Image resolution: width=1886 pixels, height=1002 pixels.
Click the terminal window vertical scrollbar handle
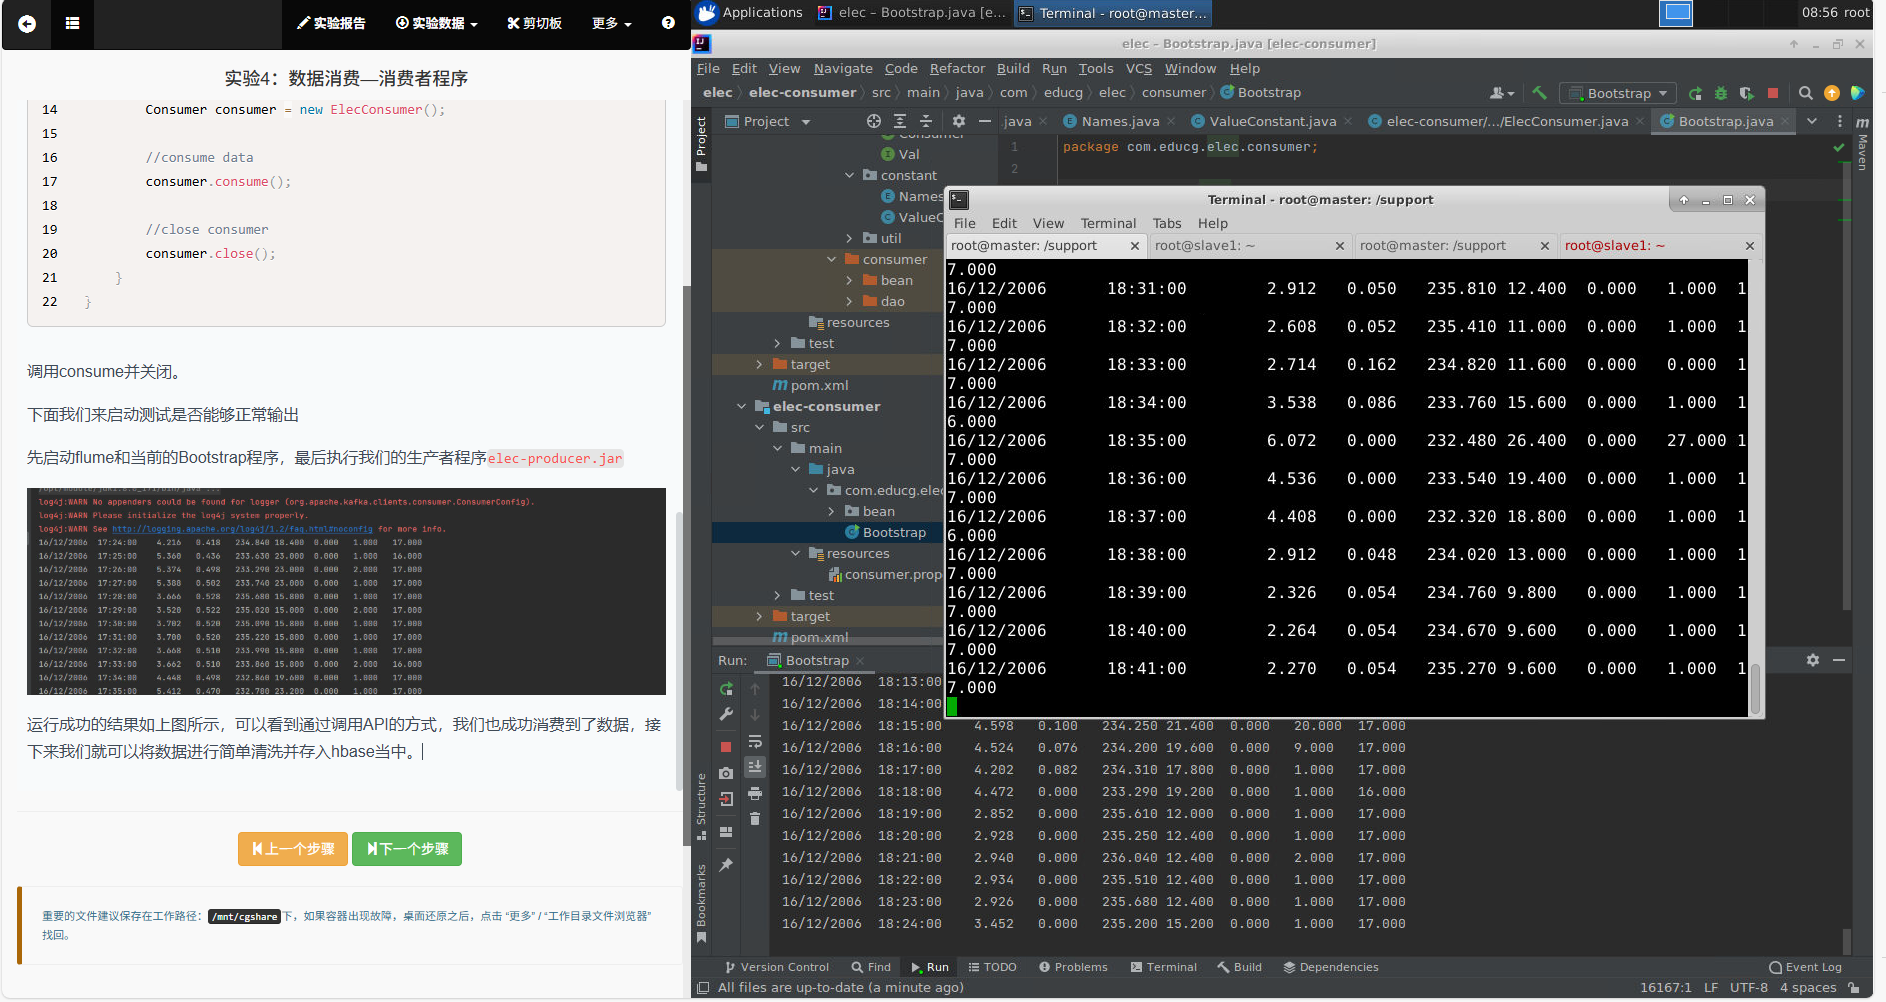click(x=1754, y=688)
